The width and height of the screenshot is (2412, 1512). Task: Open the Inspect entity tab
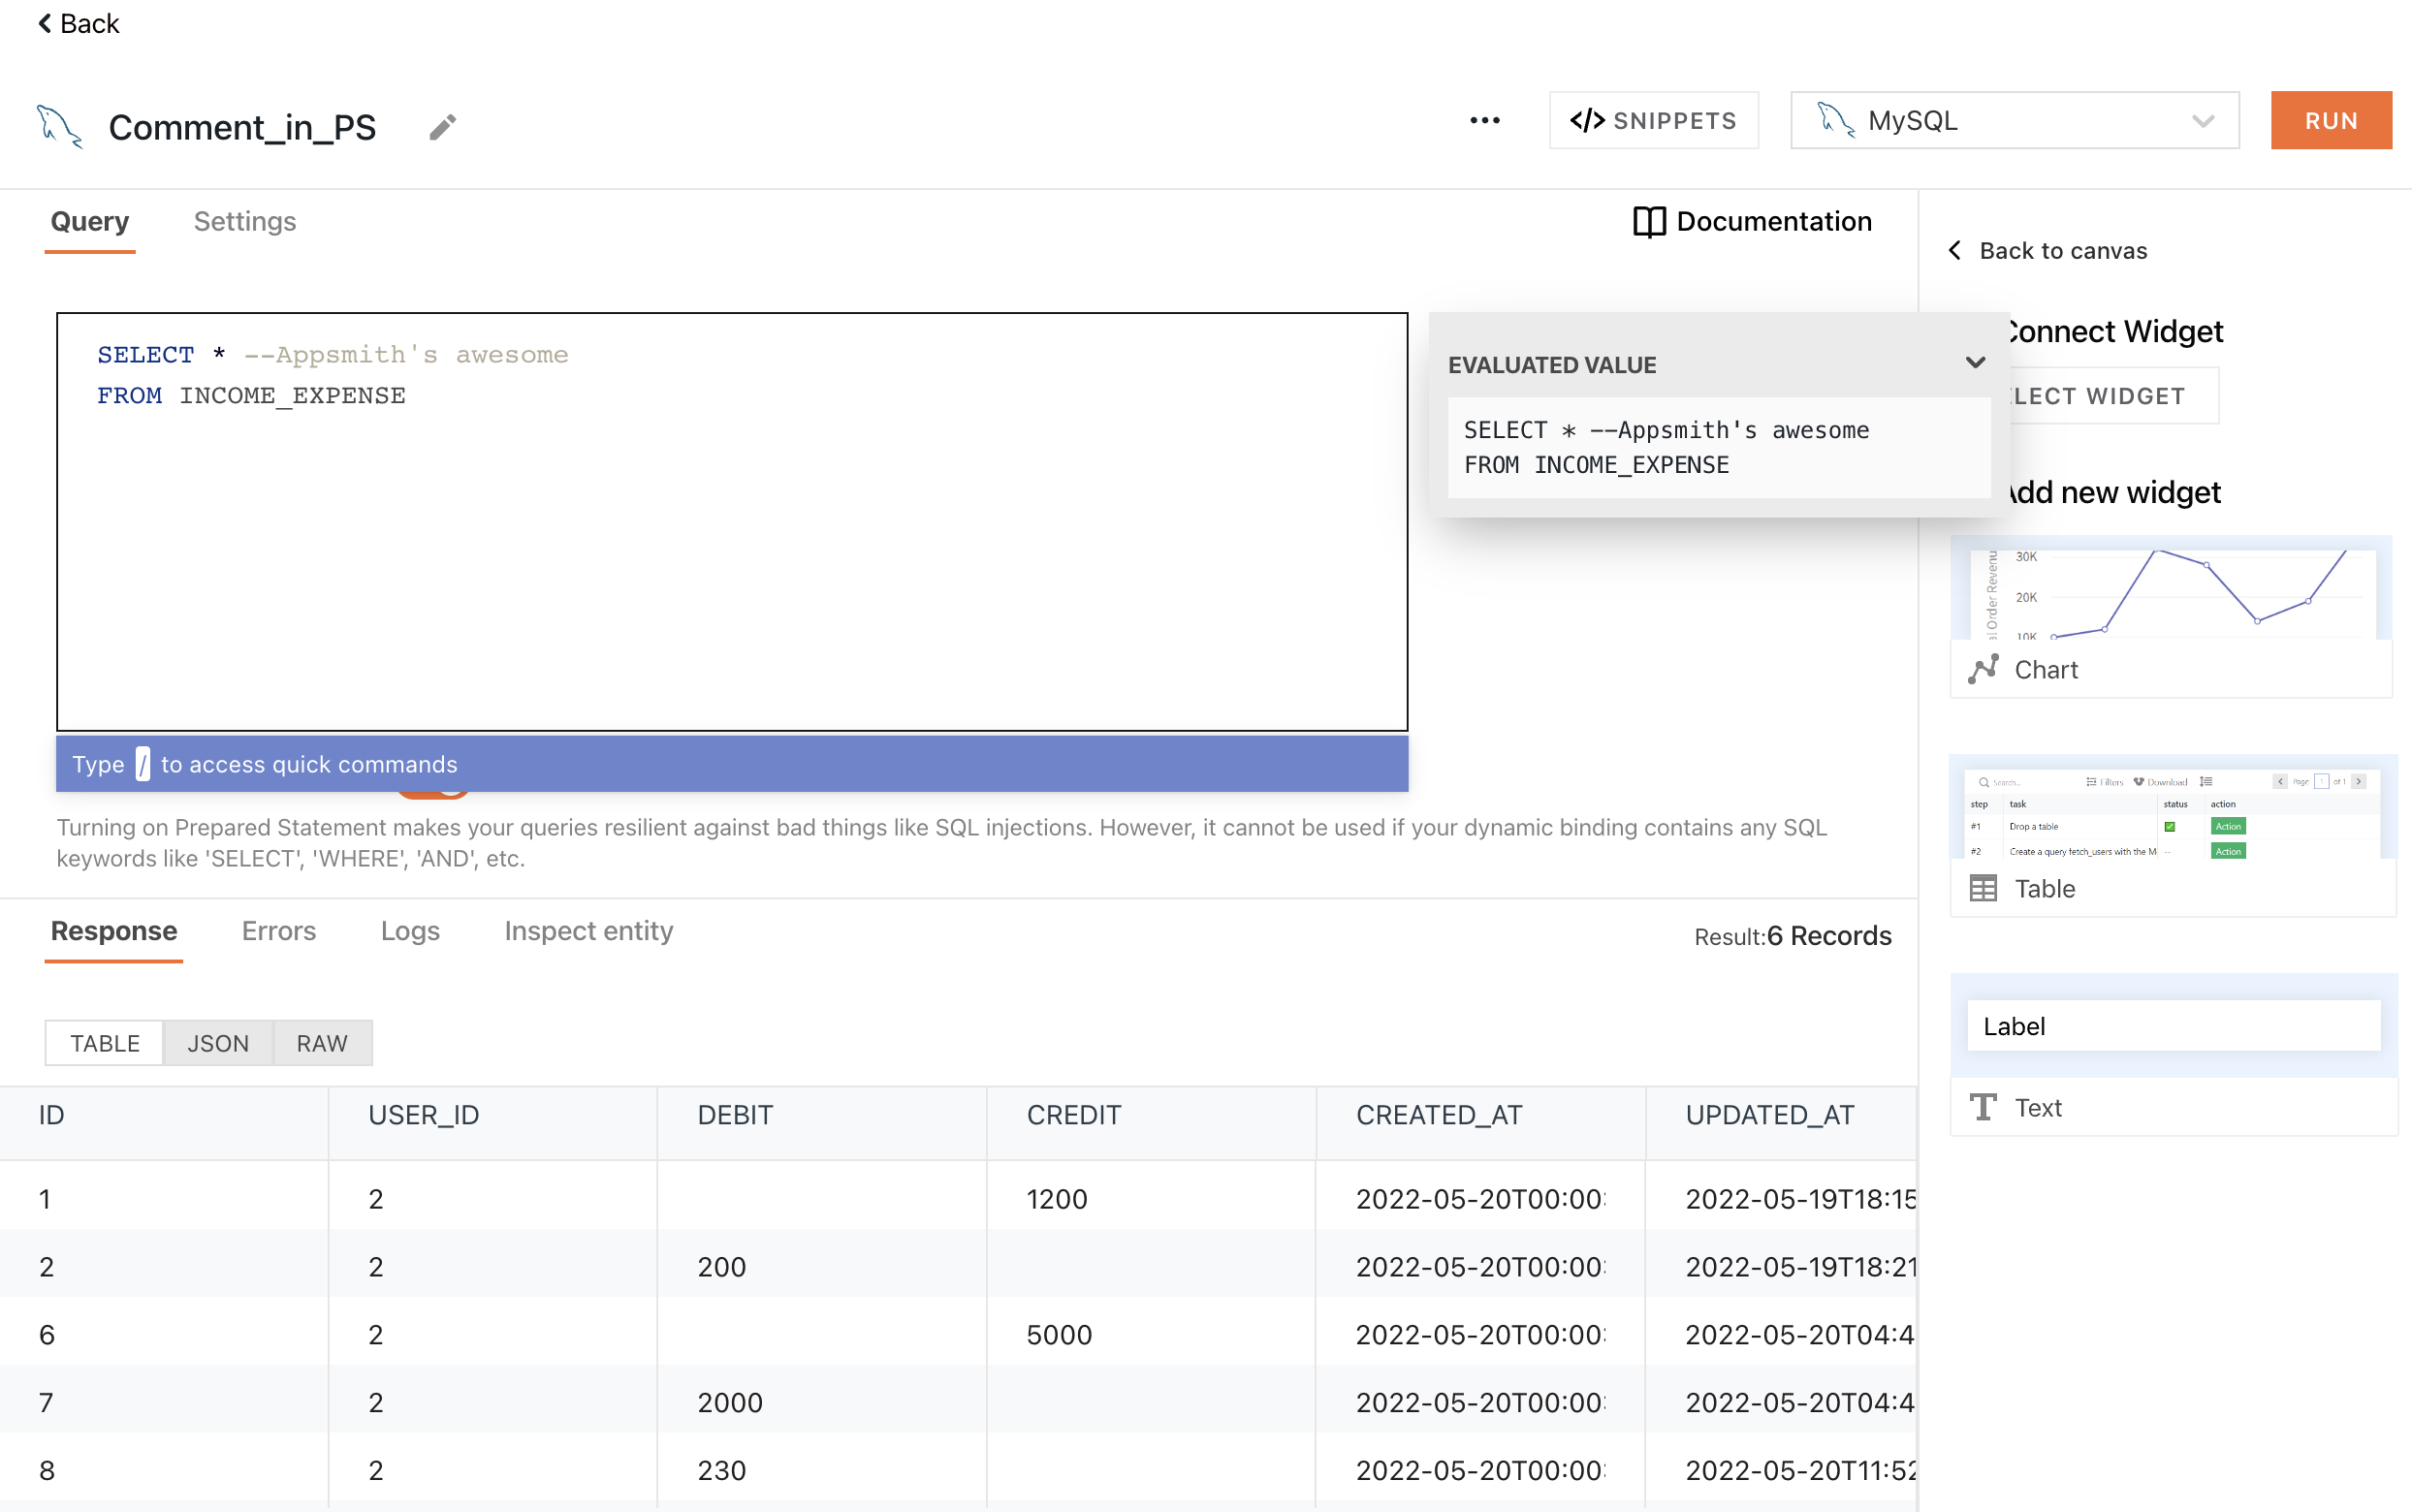point(589,931)
